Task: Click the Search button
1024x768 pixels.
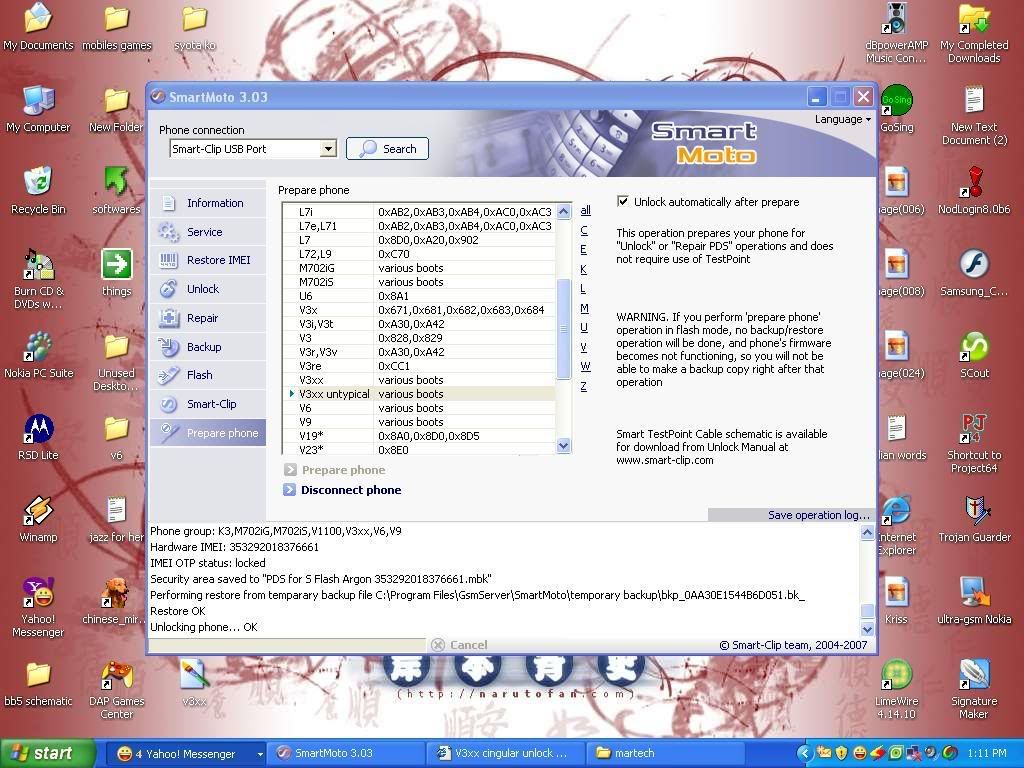Action: click(x=387, y=149)
